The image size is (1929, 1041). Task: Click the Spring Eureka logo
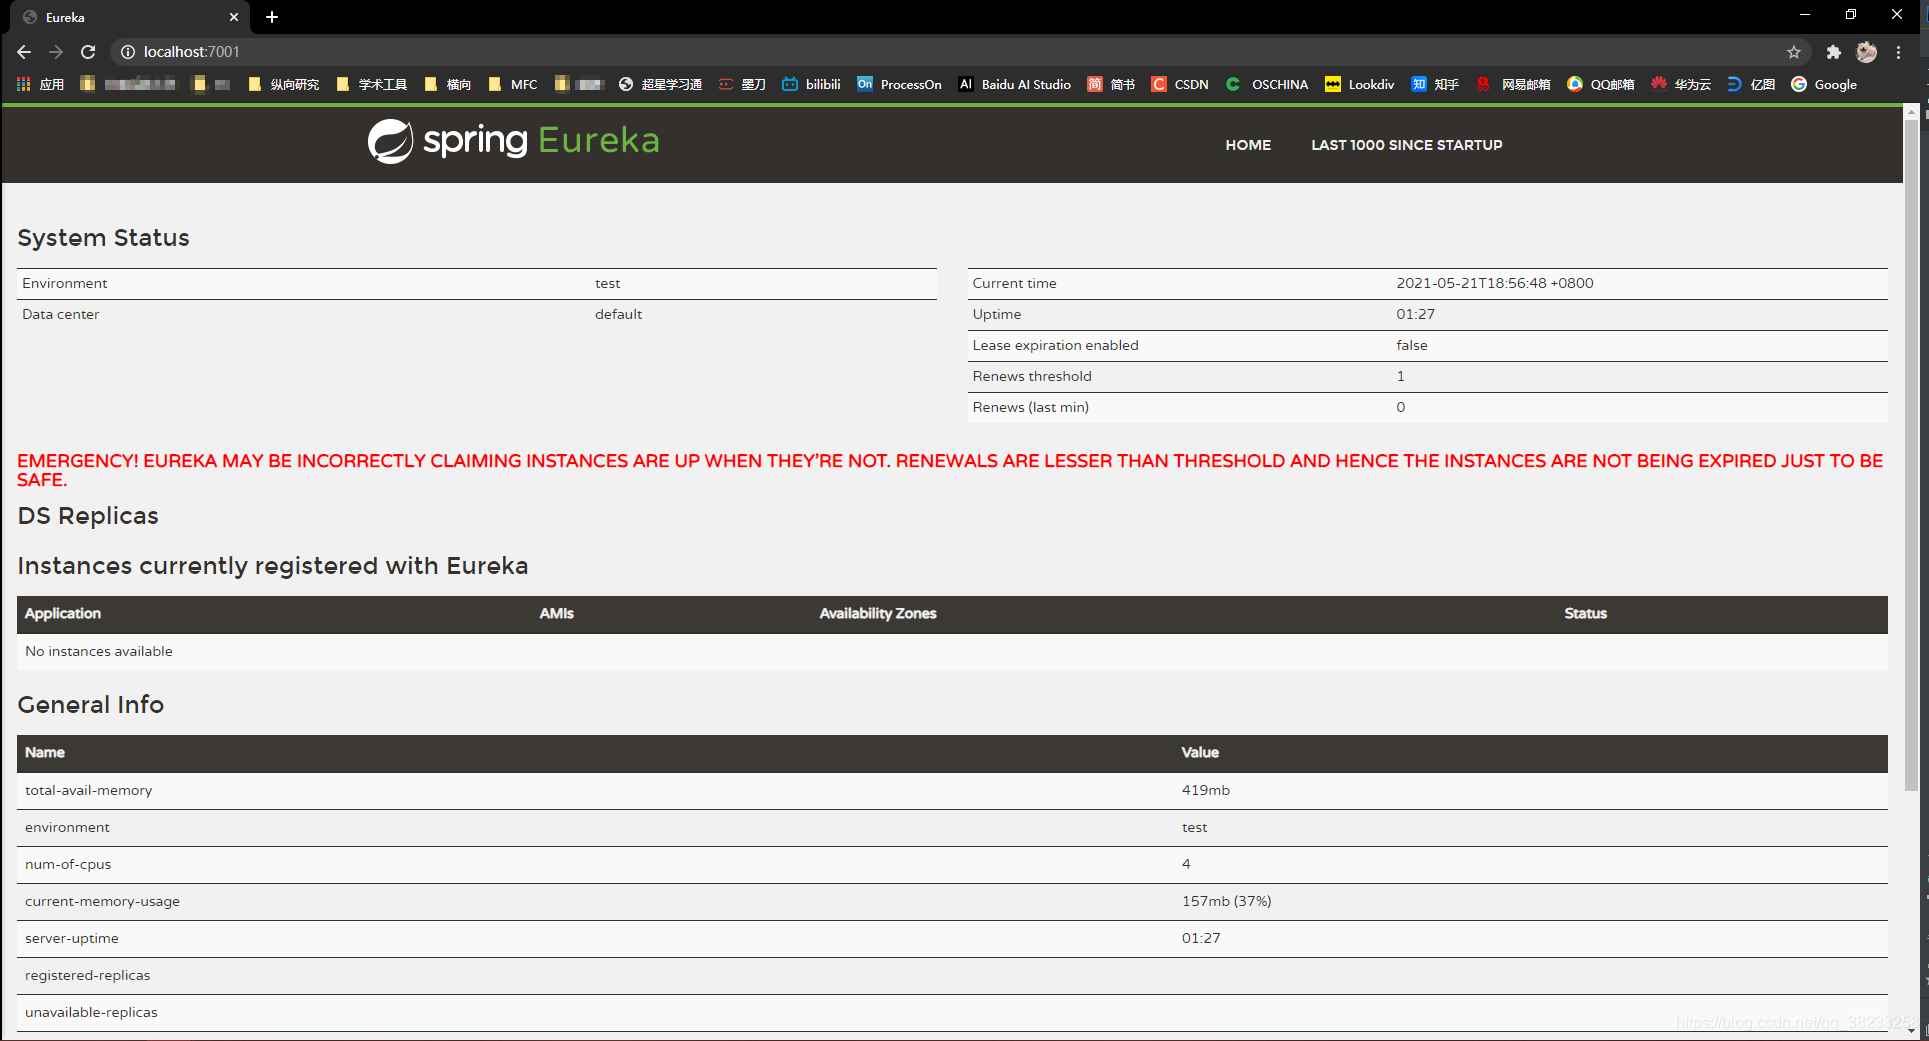(513, 141)
